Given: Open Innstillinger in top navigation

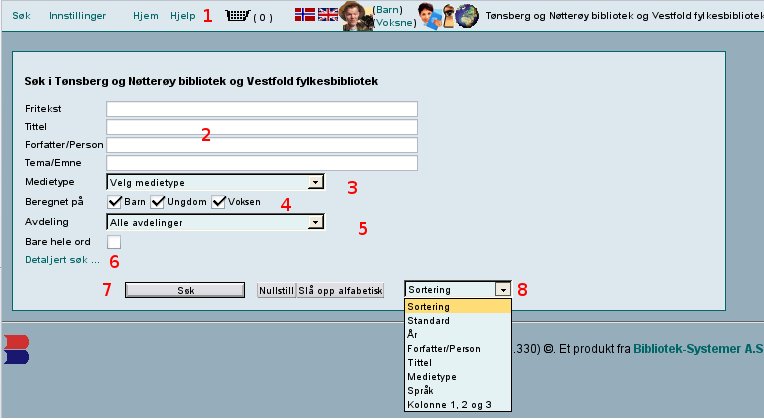Looking at the screenshot, I should (x=77, y=16).
